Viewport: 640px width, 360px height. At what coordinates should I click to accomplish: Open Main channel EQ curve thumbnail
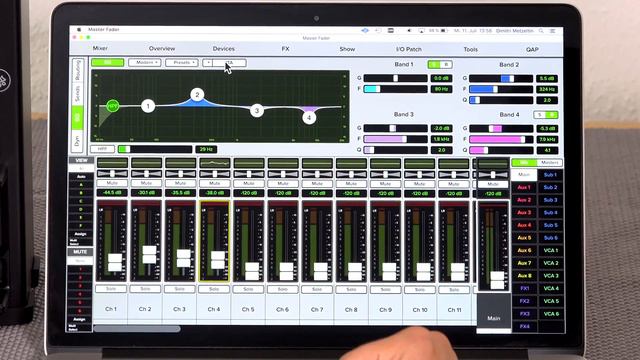pos(493,164)
